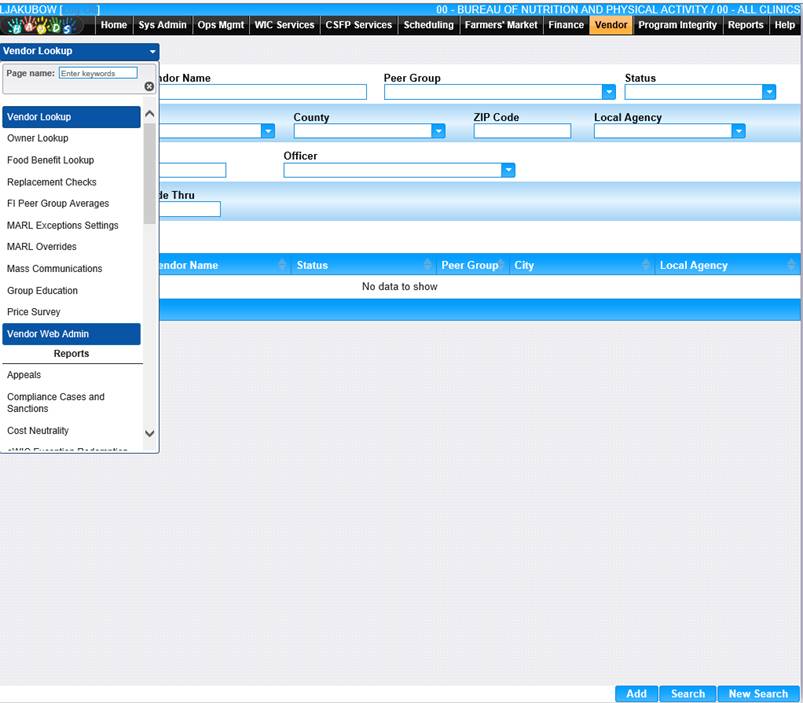Image resolution: width=803 pixels, height=703 pixels.
Task: Open the Help menu
Action: pyautogui.click(x=785, y=25)
